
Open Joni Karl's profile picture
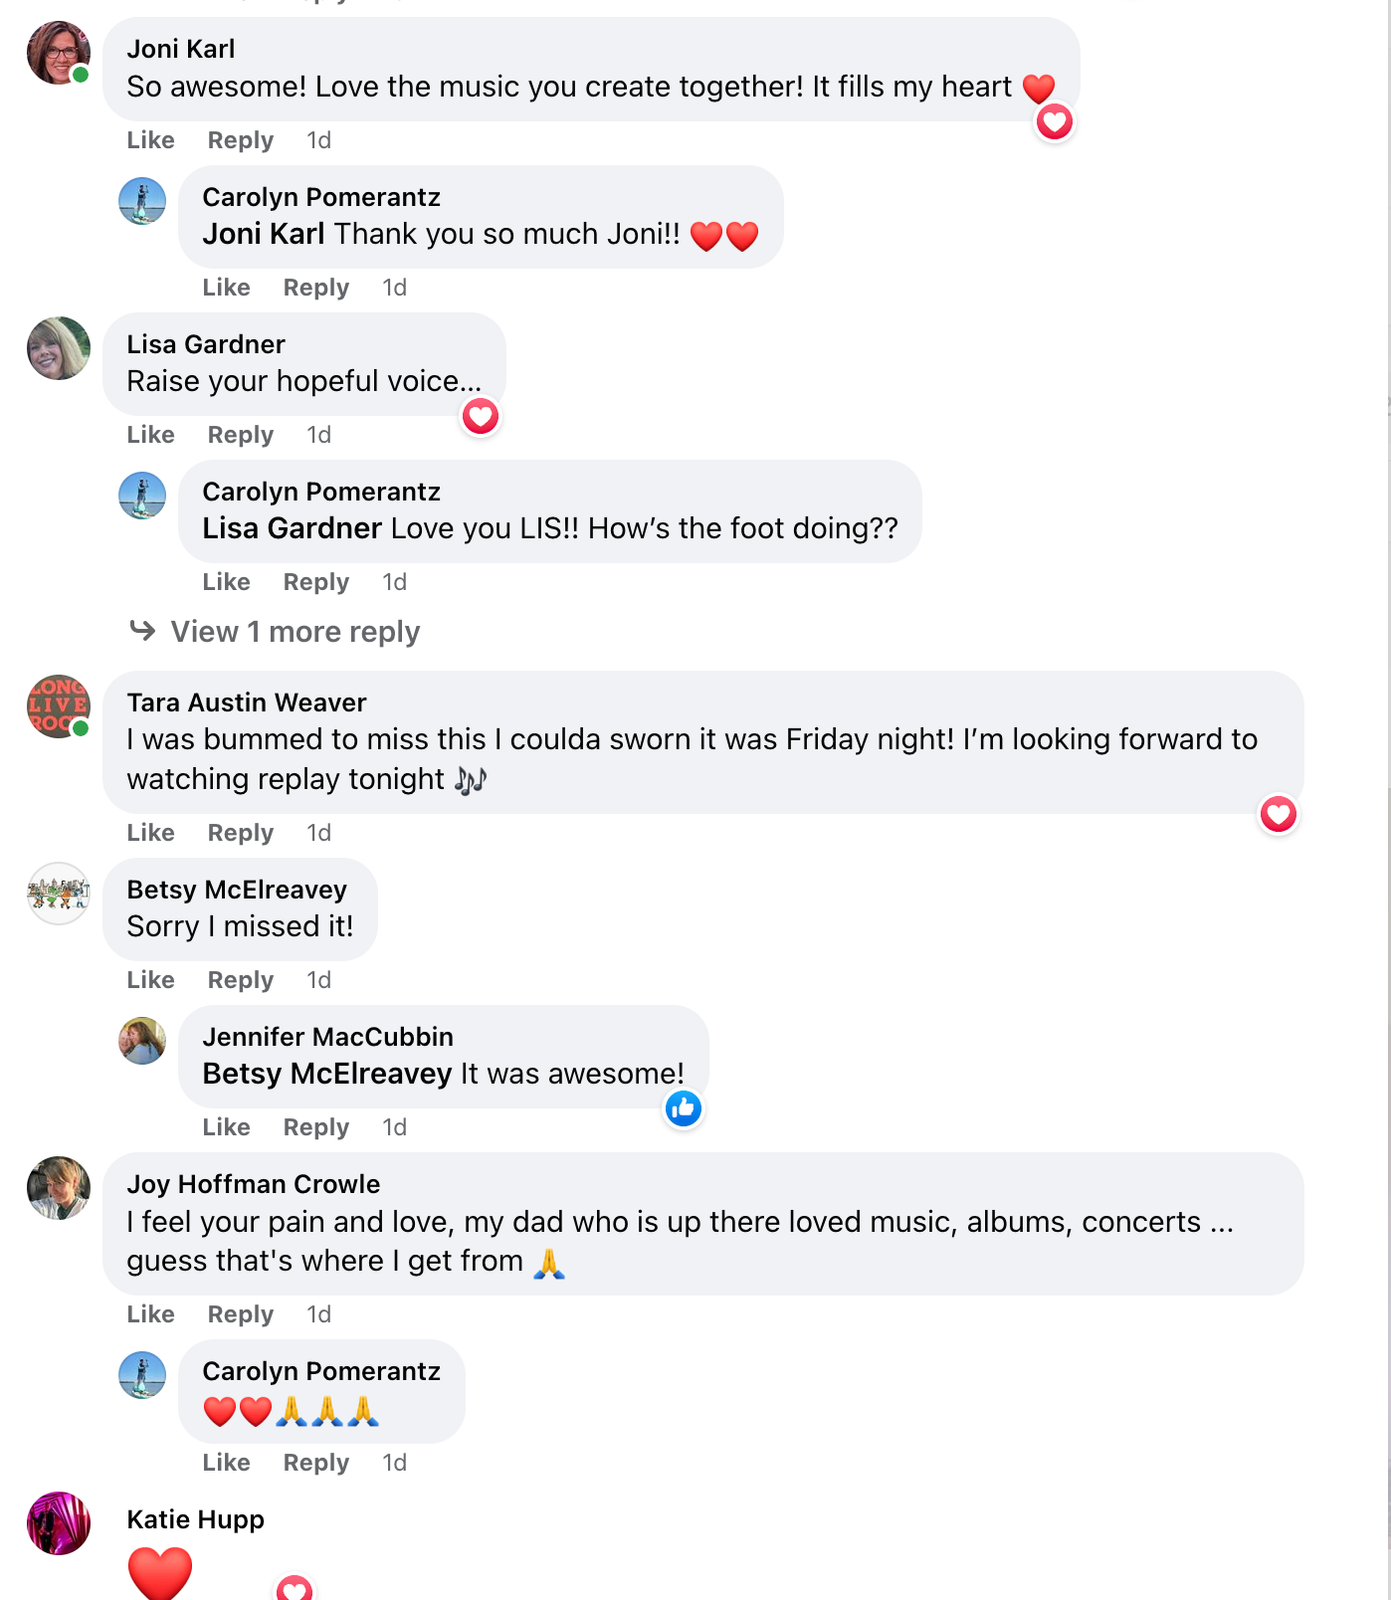click(x=58, y=53)
